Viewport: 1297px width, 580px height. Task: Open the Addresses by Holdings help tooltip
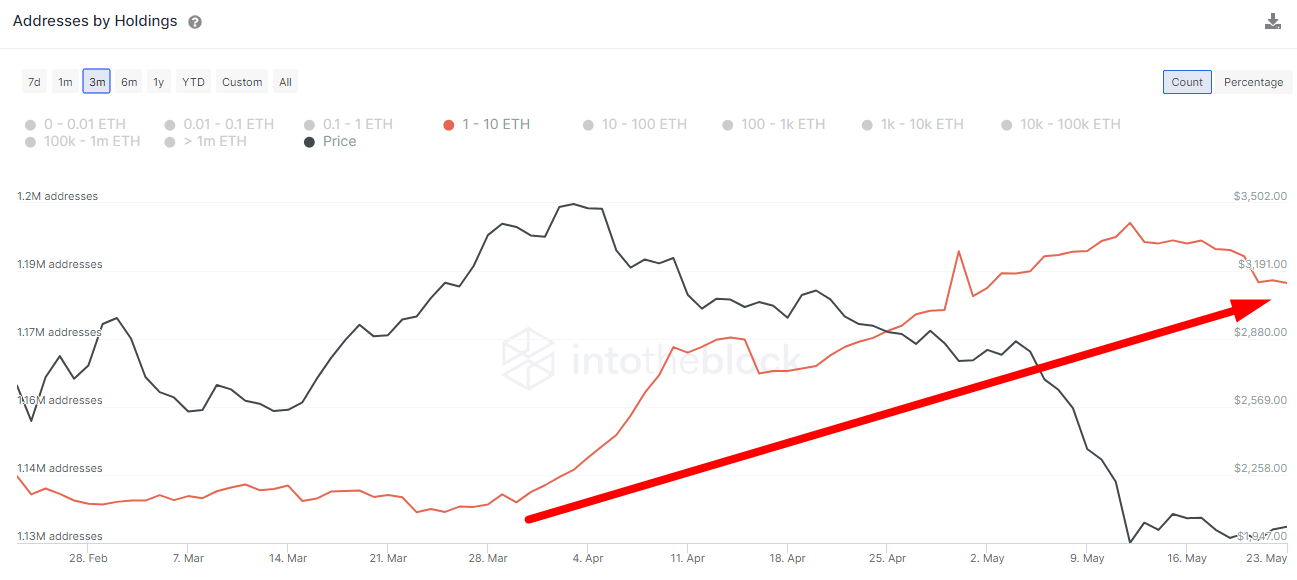point(194,21)
